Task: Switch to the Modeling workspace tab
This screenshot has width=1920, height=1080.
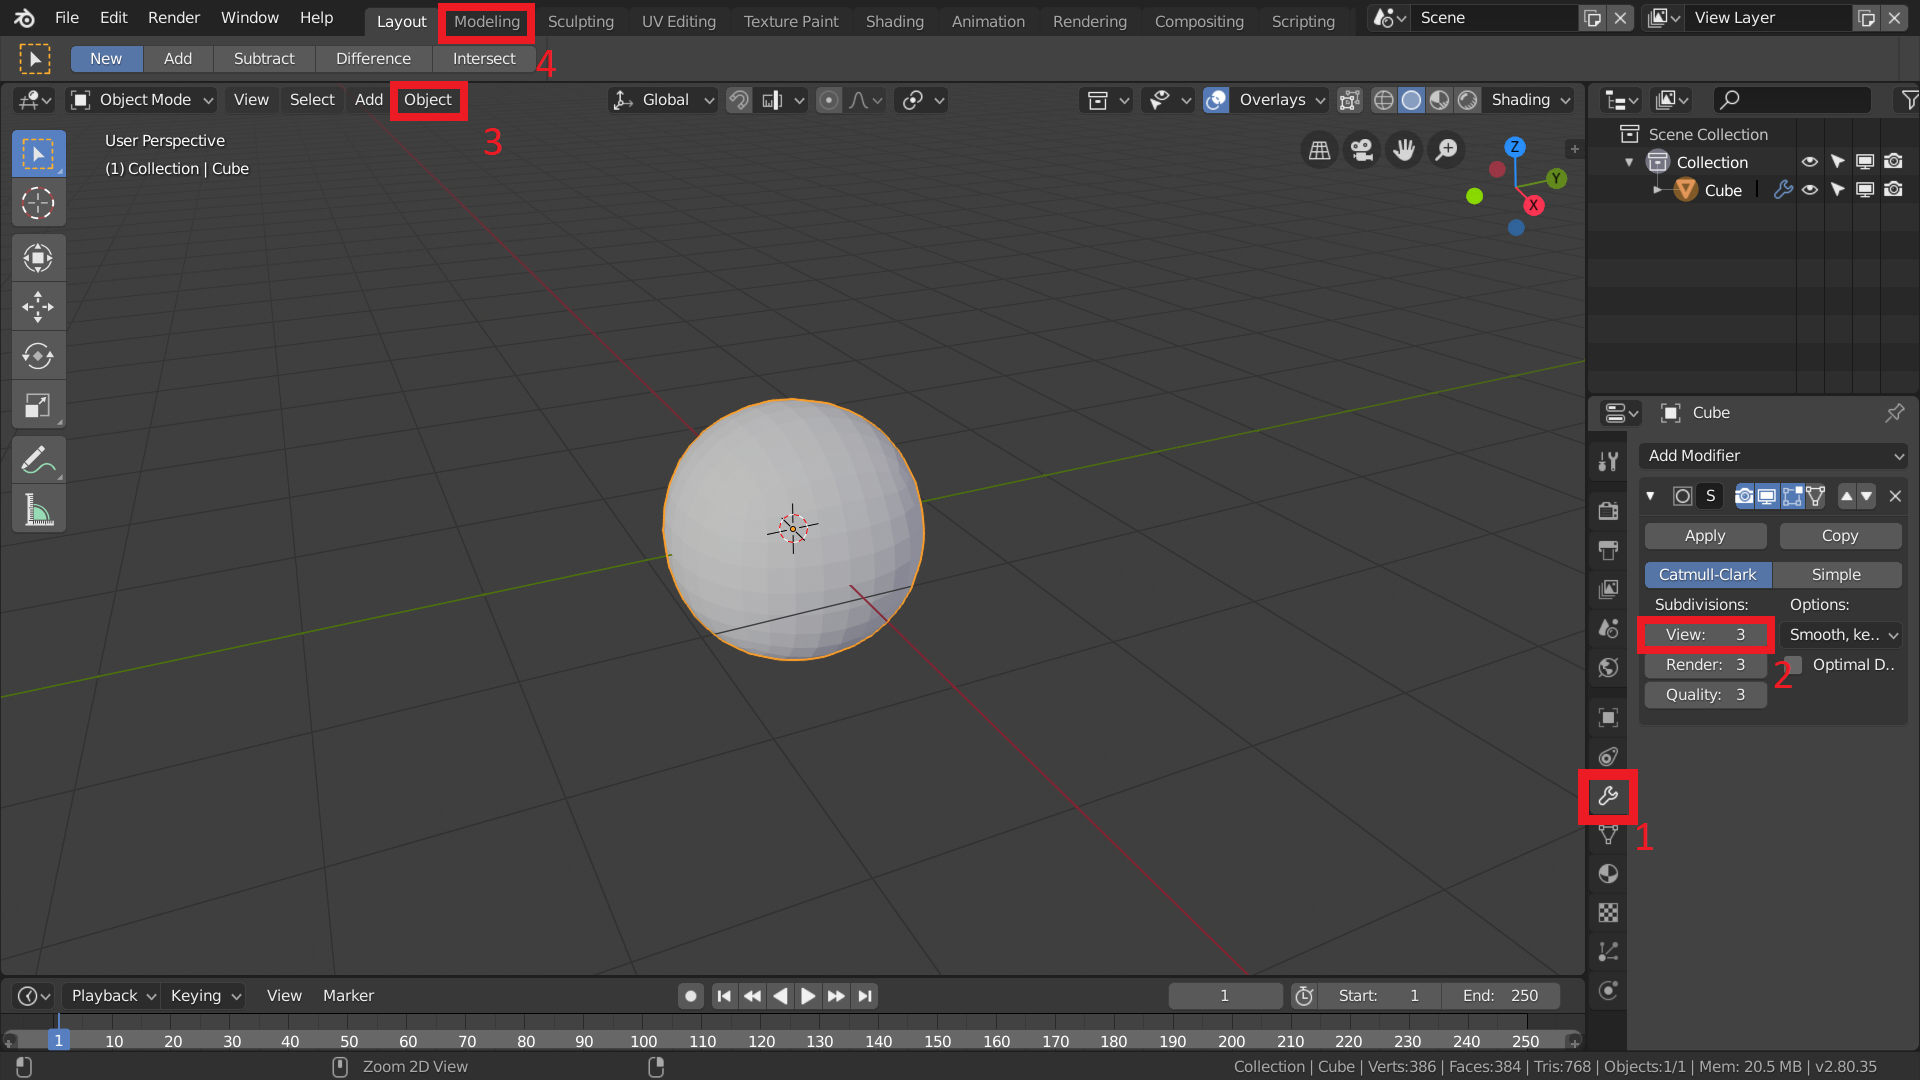Action: pyautogui.click(x=487, y=21)
